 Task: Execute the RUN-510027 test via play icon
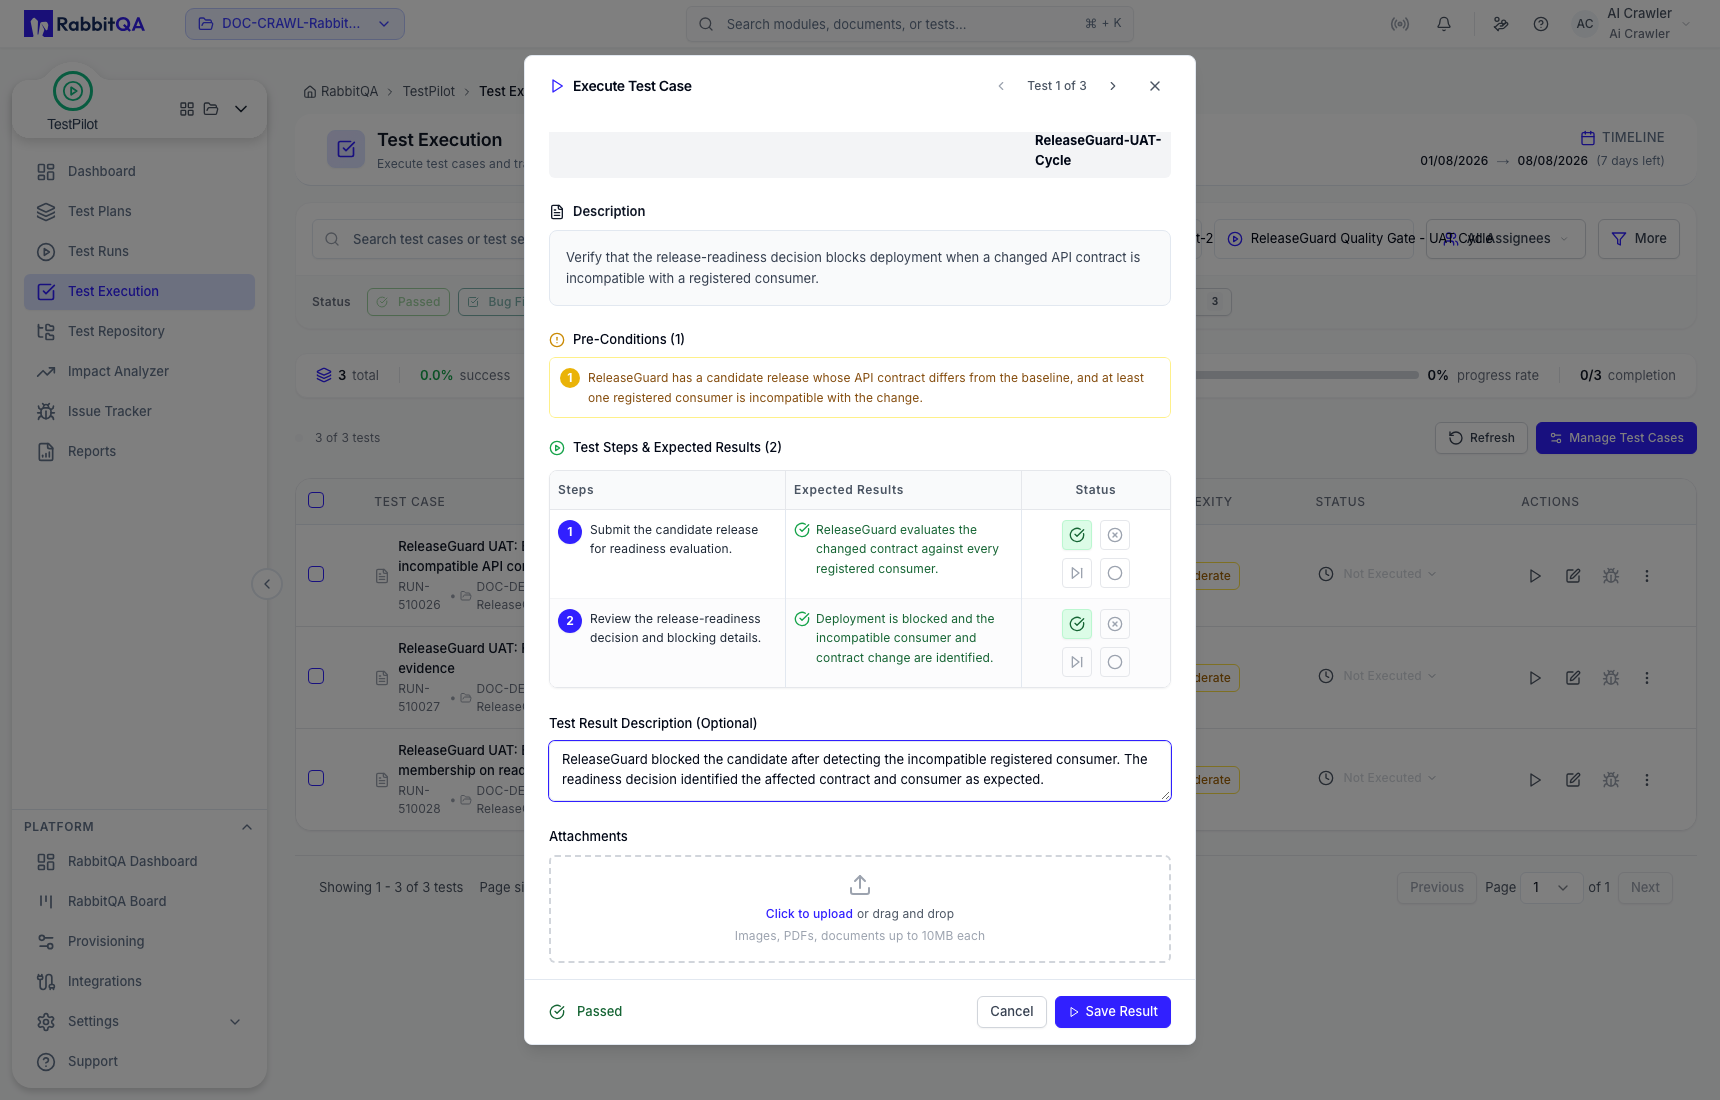1535,678
